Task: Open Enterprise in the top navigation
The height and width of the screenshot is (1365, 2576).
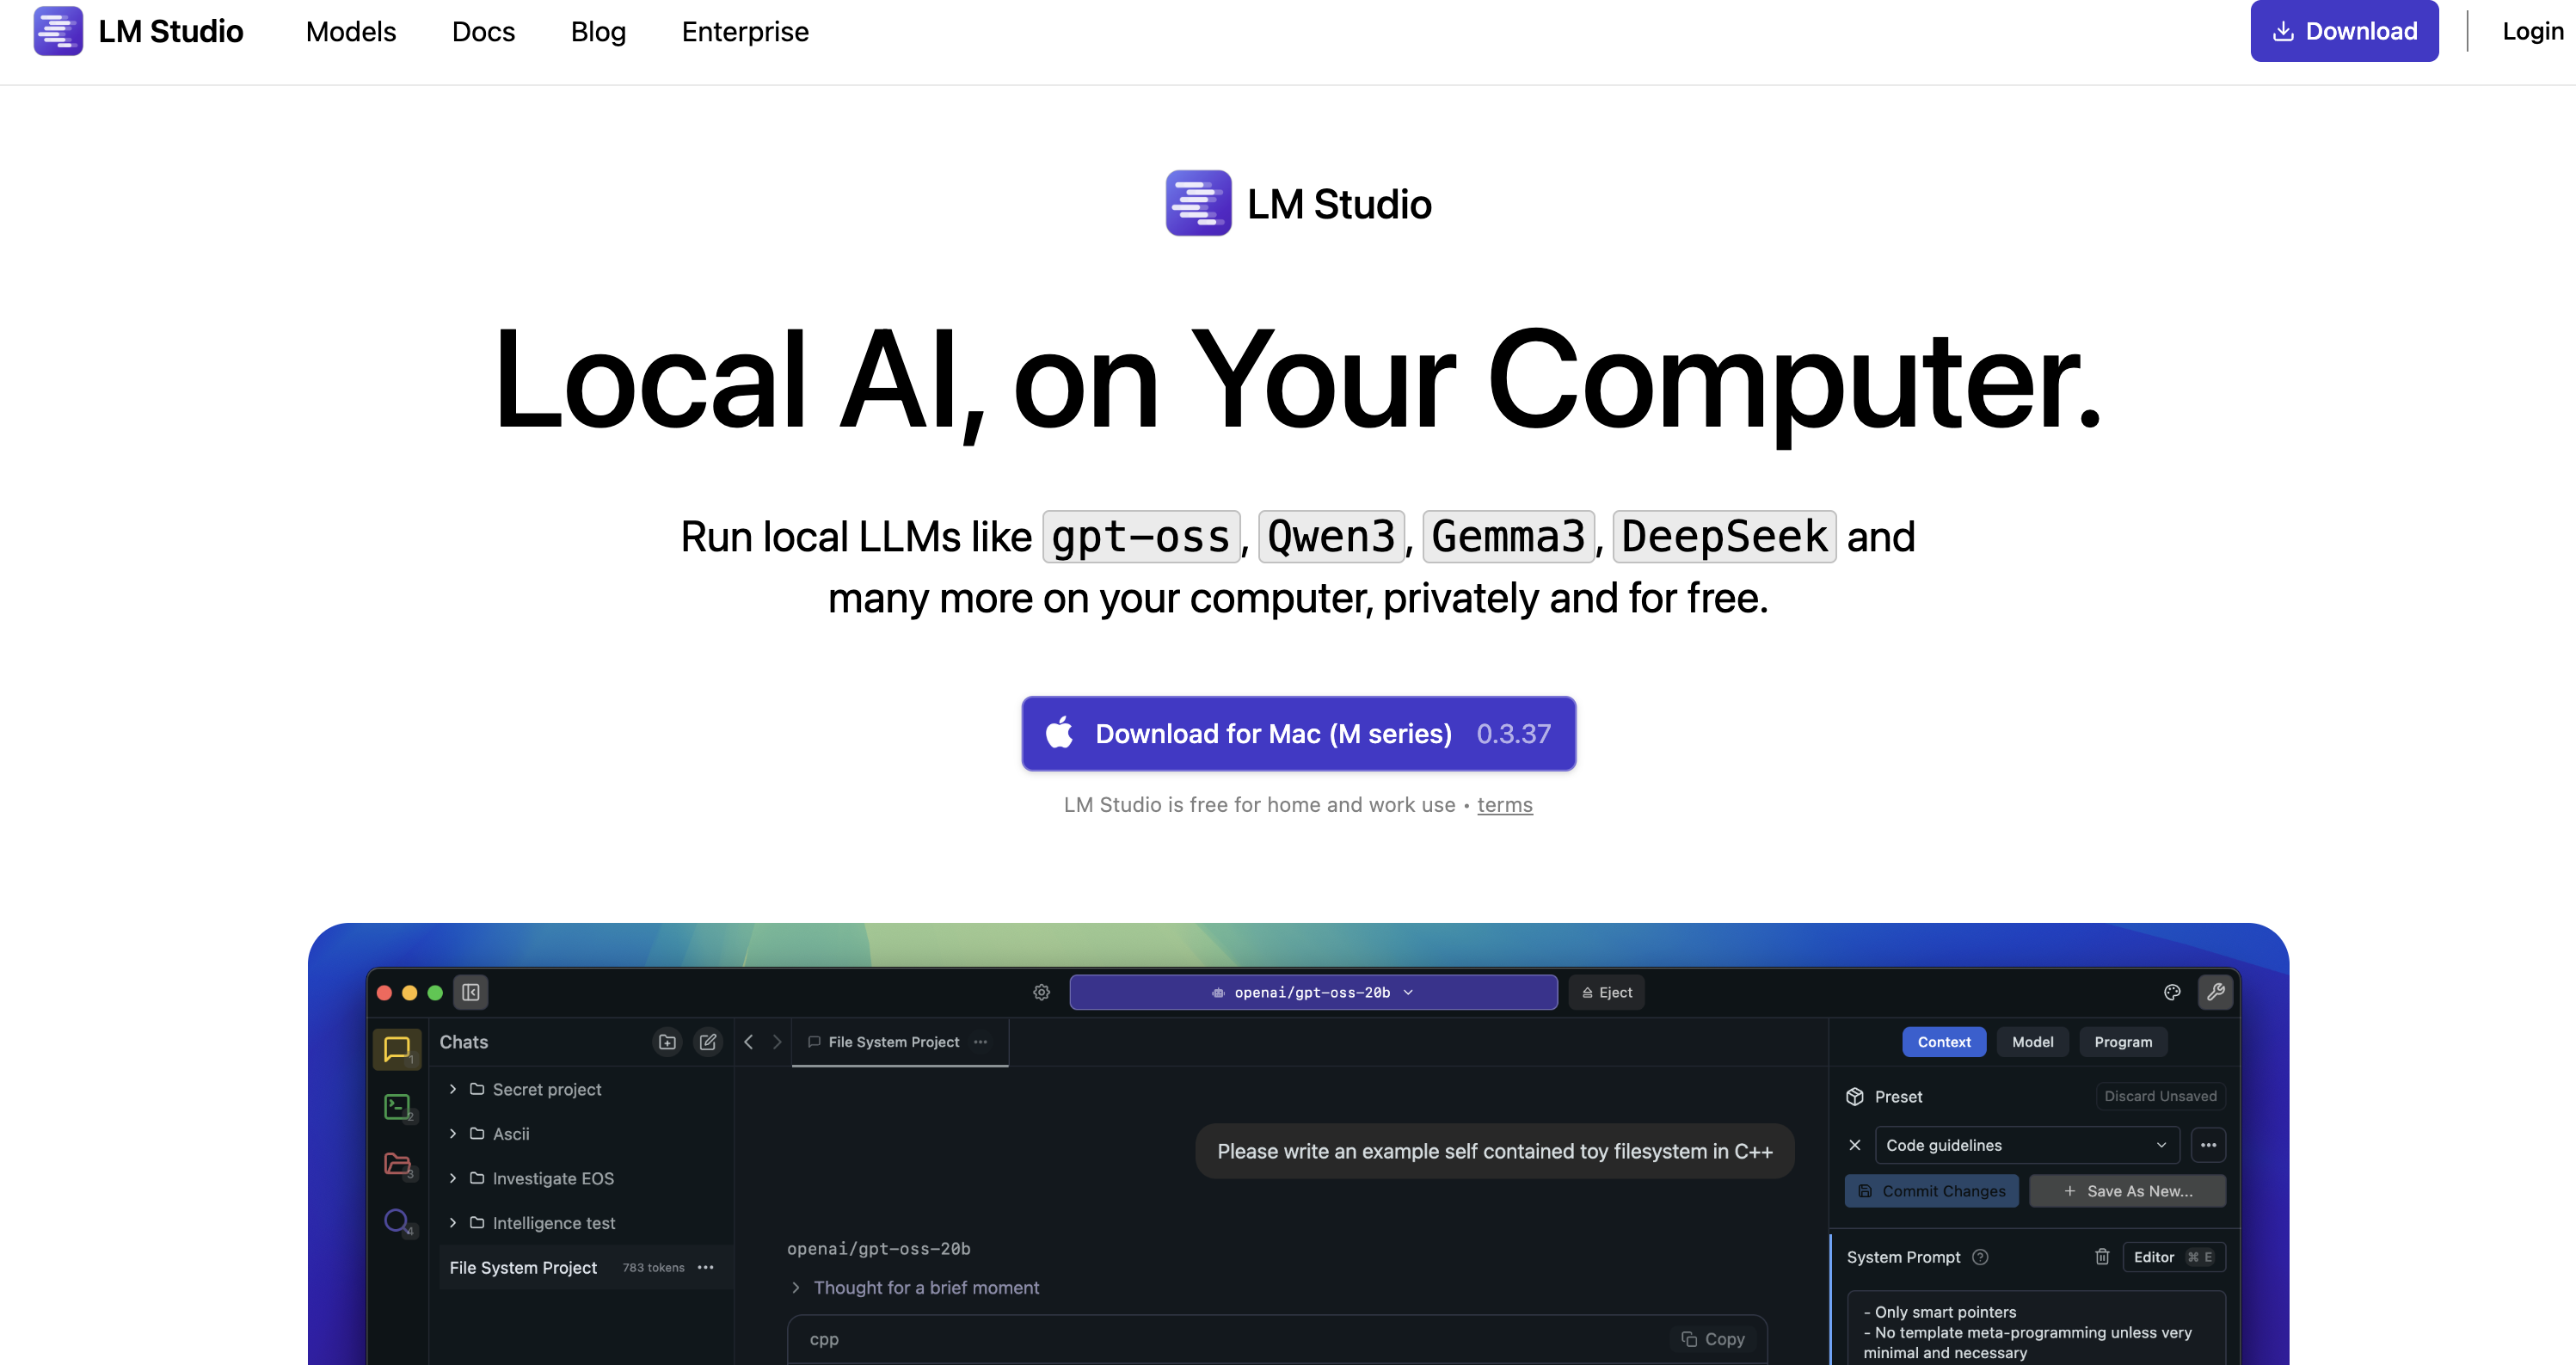Action: tap(745, 31)
